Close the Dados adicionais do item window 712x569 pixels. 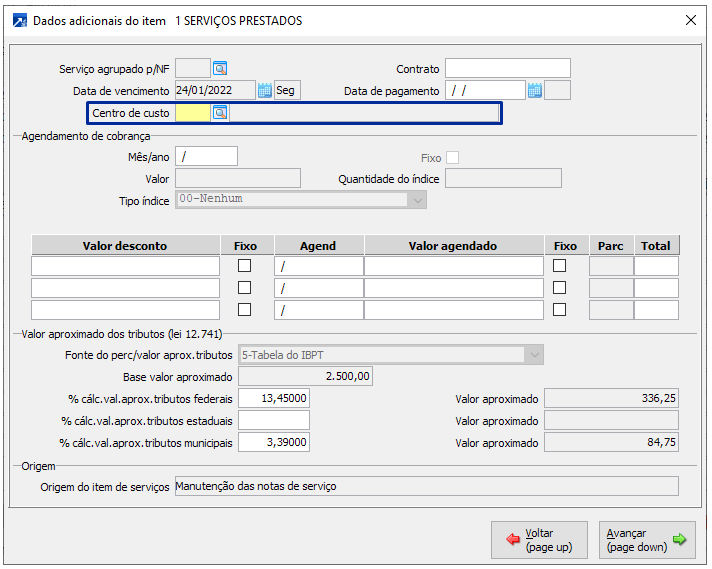pos(690,20)
